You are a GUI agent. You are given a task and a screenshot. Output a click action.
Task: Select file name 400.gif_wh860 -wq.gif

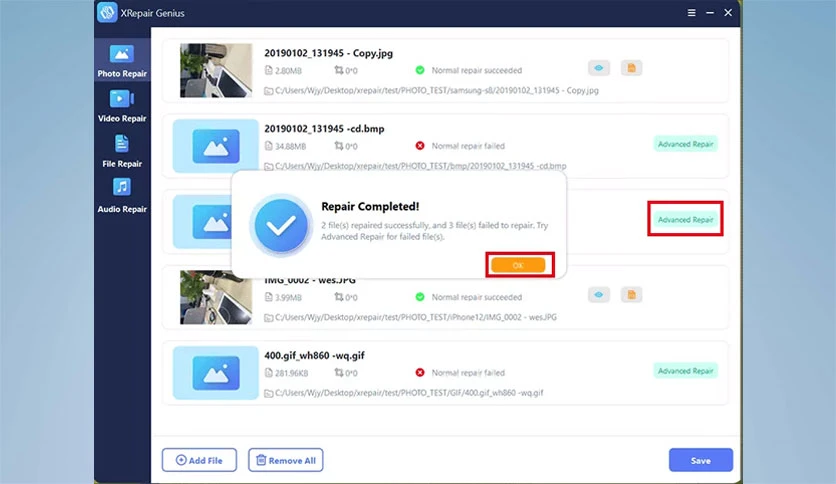[315, 356]
